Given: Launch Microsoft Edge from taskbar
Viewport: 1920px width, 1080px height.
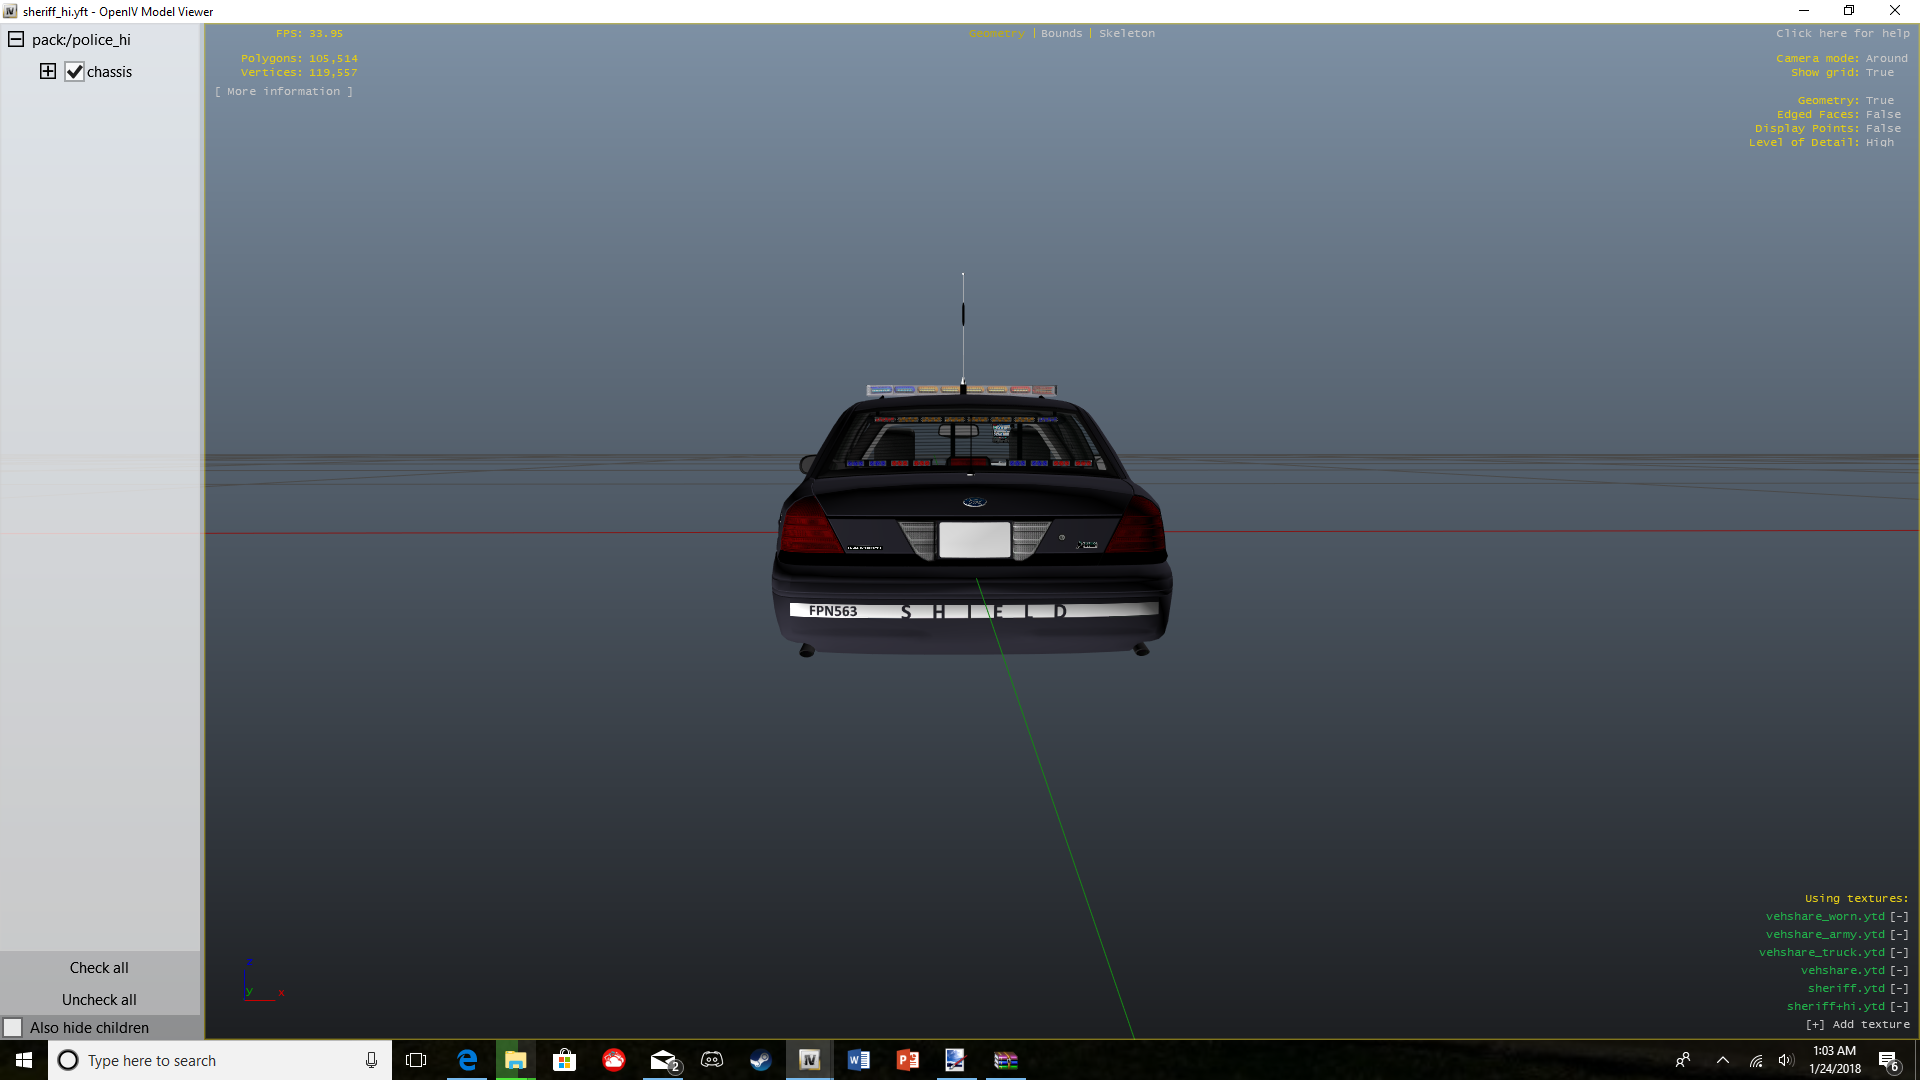Looking at the screenshot, I should click(x=467, y=1060).
